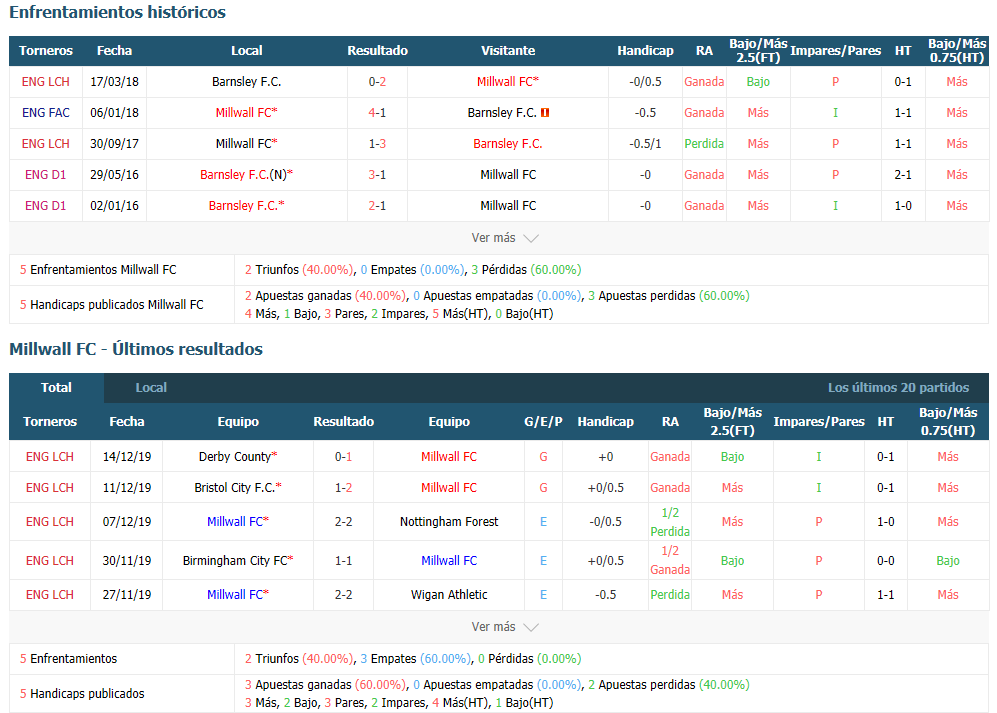Open Wigan Athletic team link
997x713 pixels.
coord(449,595)
